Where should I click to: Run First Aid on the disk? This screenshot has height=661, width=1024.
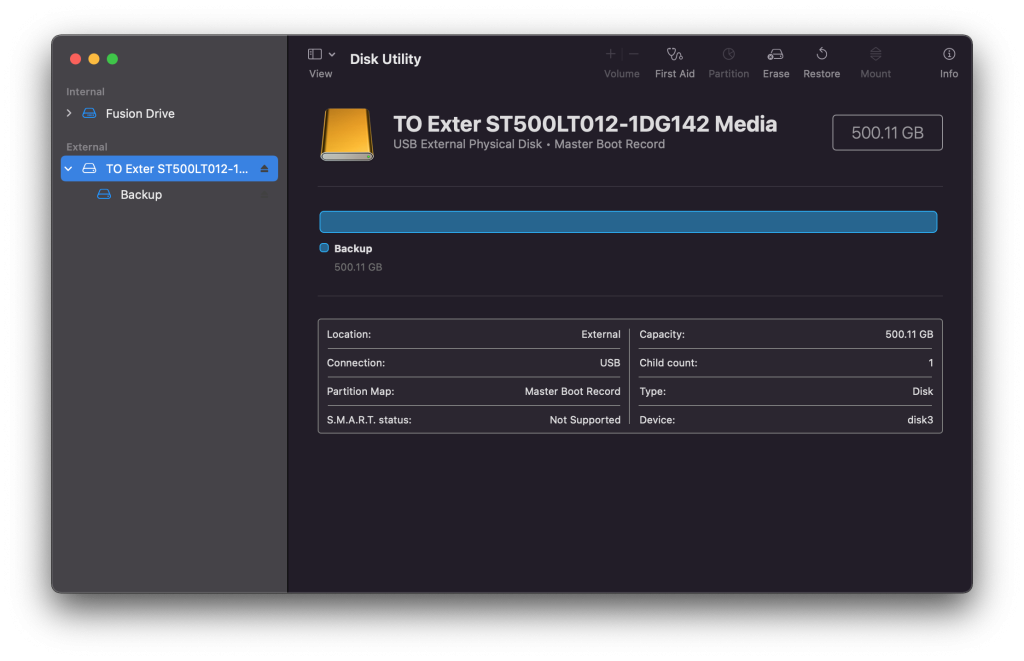coord(675,63)
